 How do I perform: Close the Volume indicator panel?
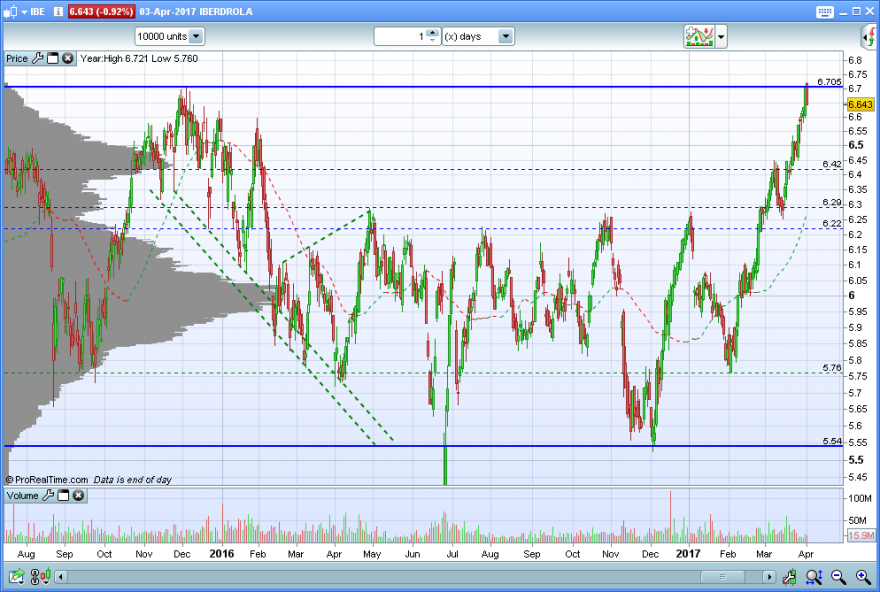pyautogui.click(x=79, y=495)
